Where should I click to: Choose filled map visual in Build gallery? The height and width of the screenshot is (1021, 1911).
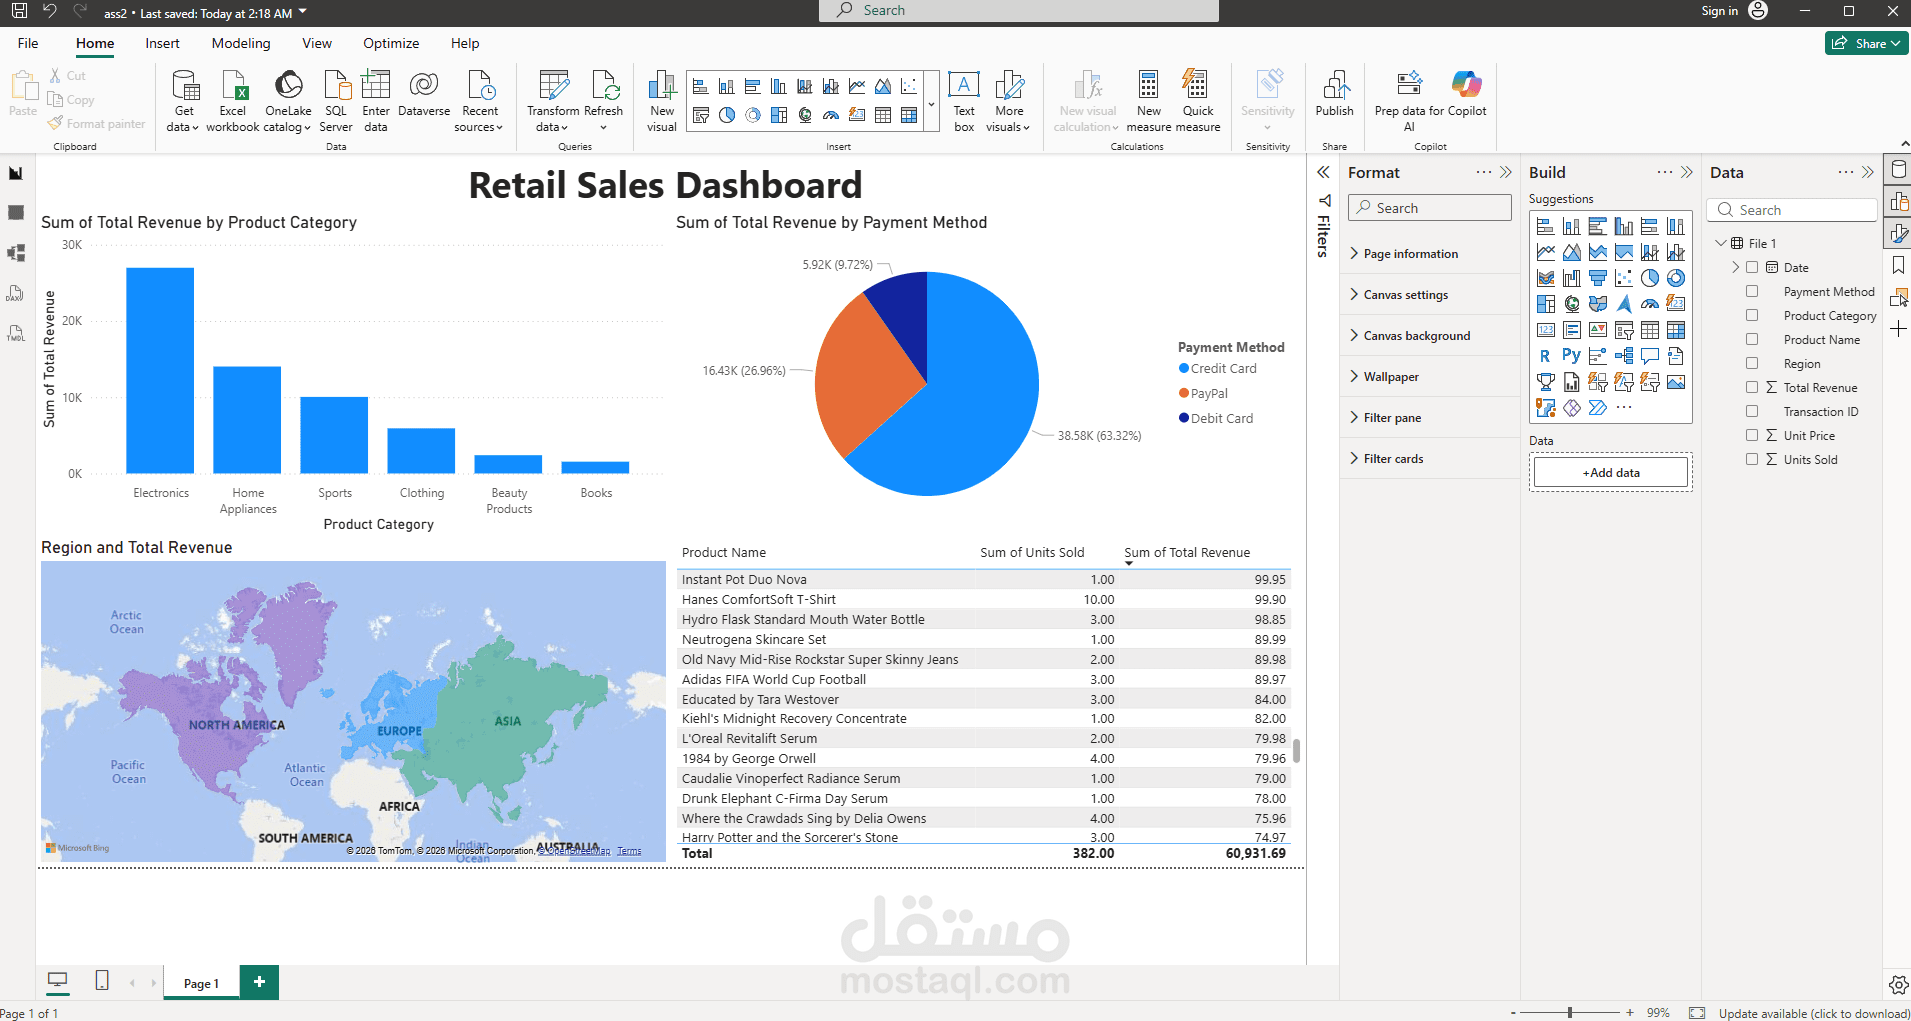(1598, 304)
